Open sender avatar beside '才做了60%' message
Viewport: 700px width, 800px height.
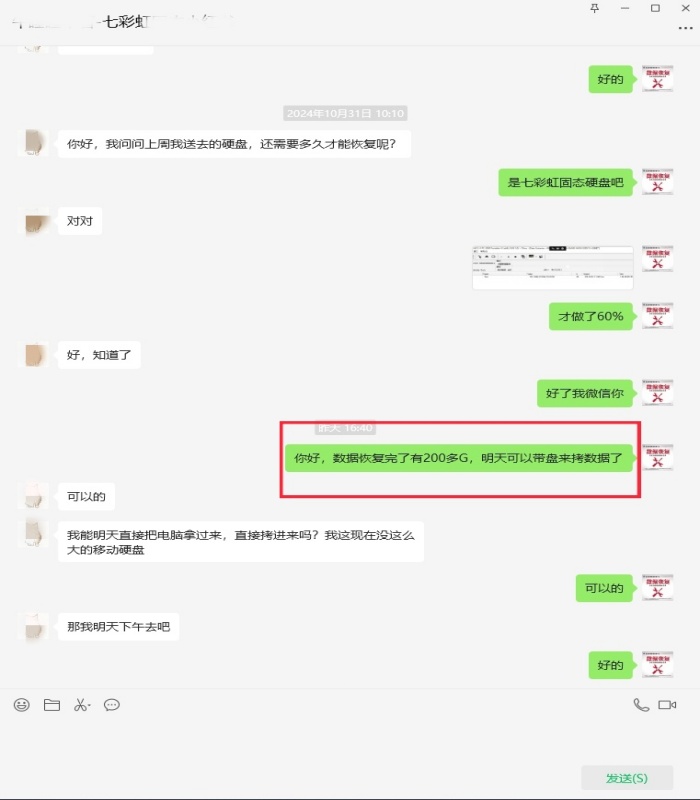pos(657,316)
